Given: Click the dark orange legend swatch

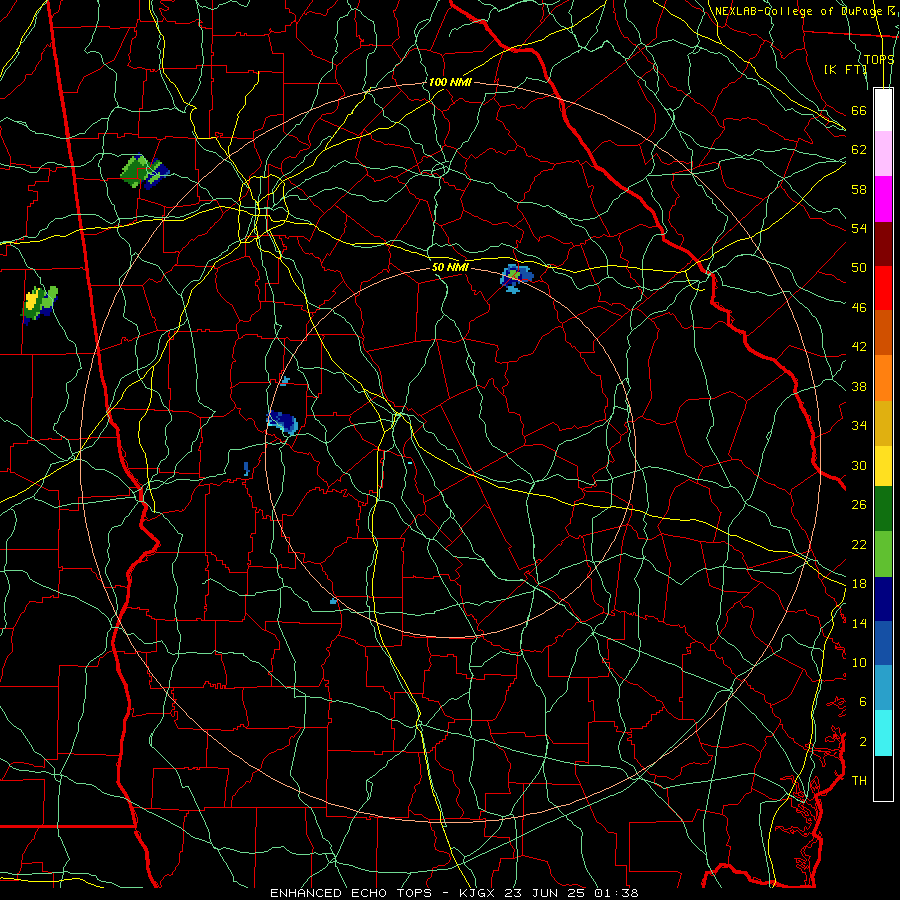Looking at the screenshot, I should pyautogui.click(x=883, y=332).
